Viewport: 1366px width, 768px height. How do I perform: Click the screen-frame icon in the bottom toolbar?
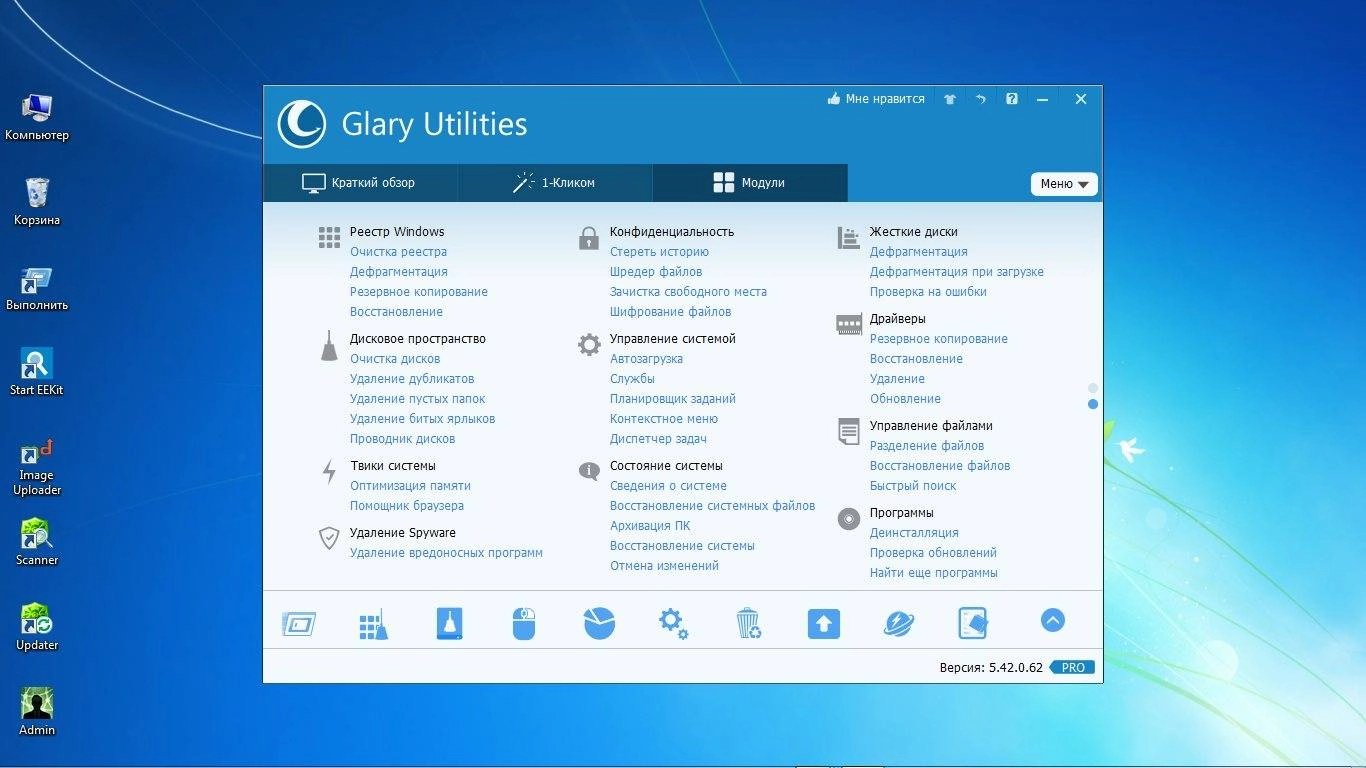click(299, 624)
